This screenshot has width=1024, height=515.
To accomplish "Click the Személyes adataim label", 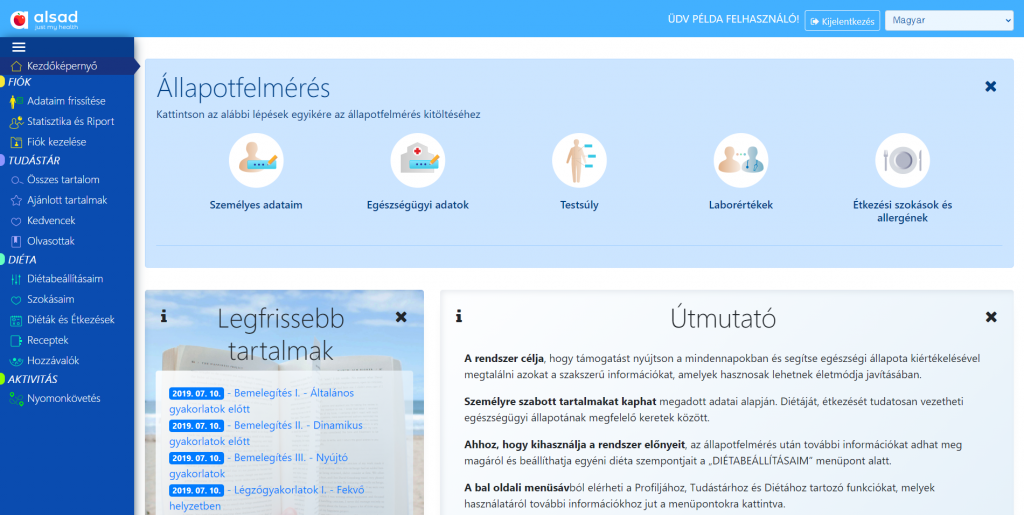I will point(256,205).
